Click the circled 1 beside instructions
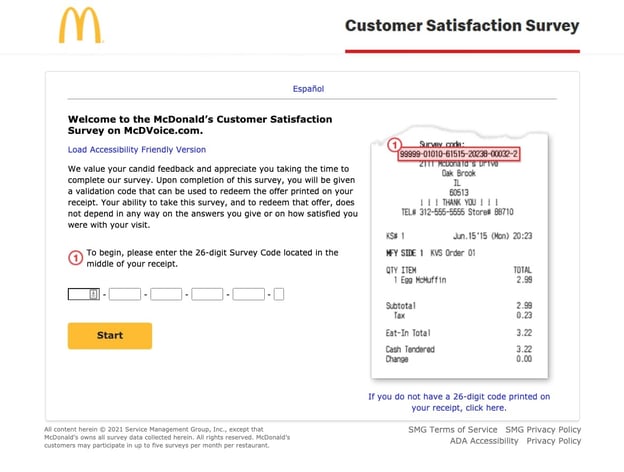 75,258
